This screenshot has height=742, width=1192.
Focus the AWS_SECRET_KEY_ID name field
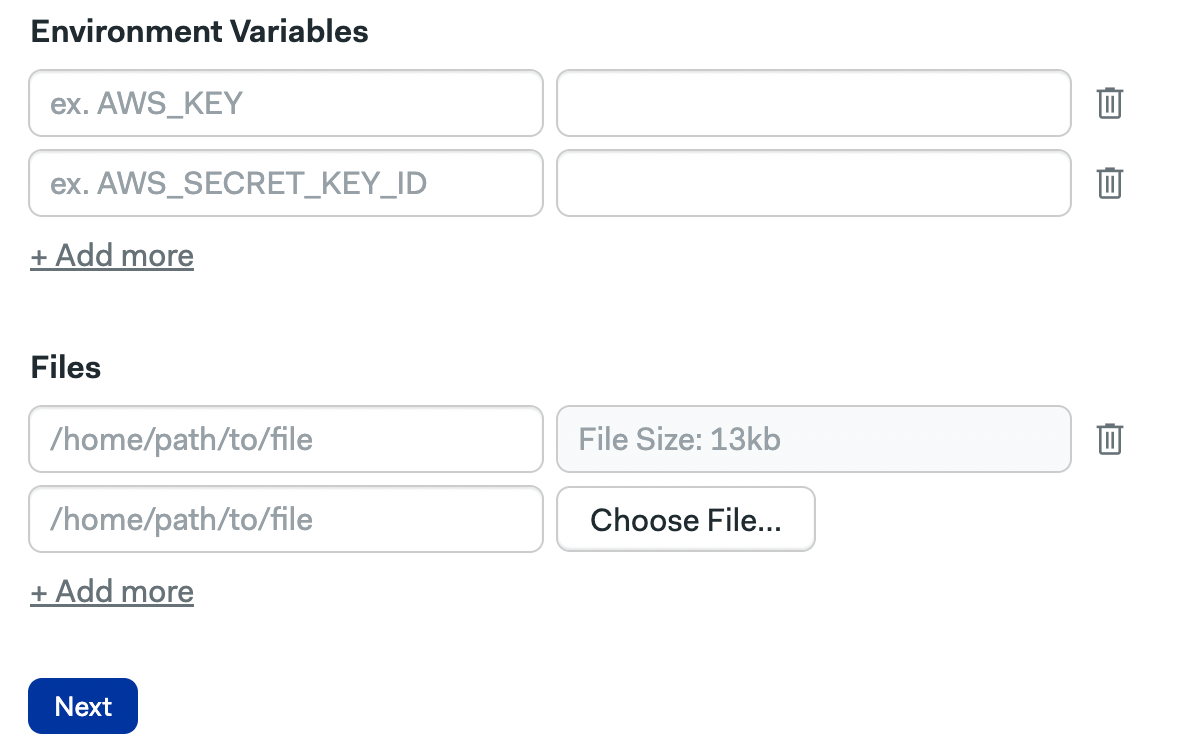tap(286, 183)
